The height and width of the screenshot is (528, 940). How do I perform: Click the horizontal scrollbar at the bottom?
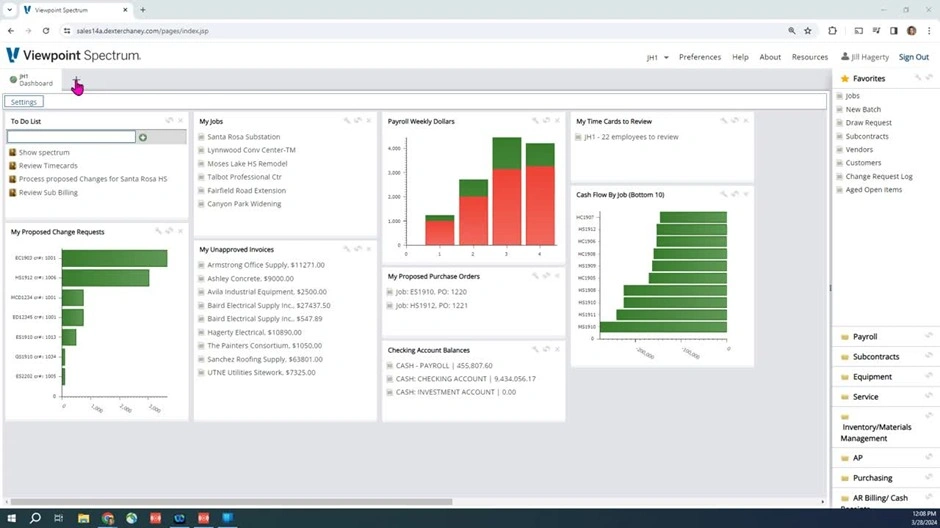(230, 502)
